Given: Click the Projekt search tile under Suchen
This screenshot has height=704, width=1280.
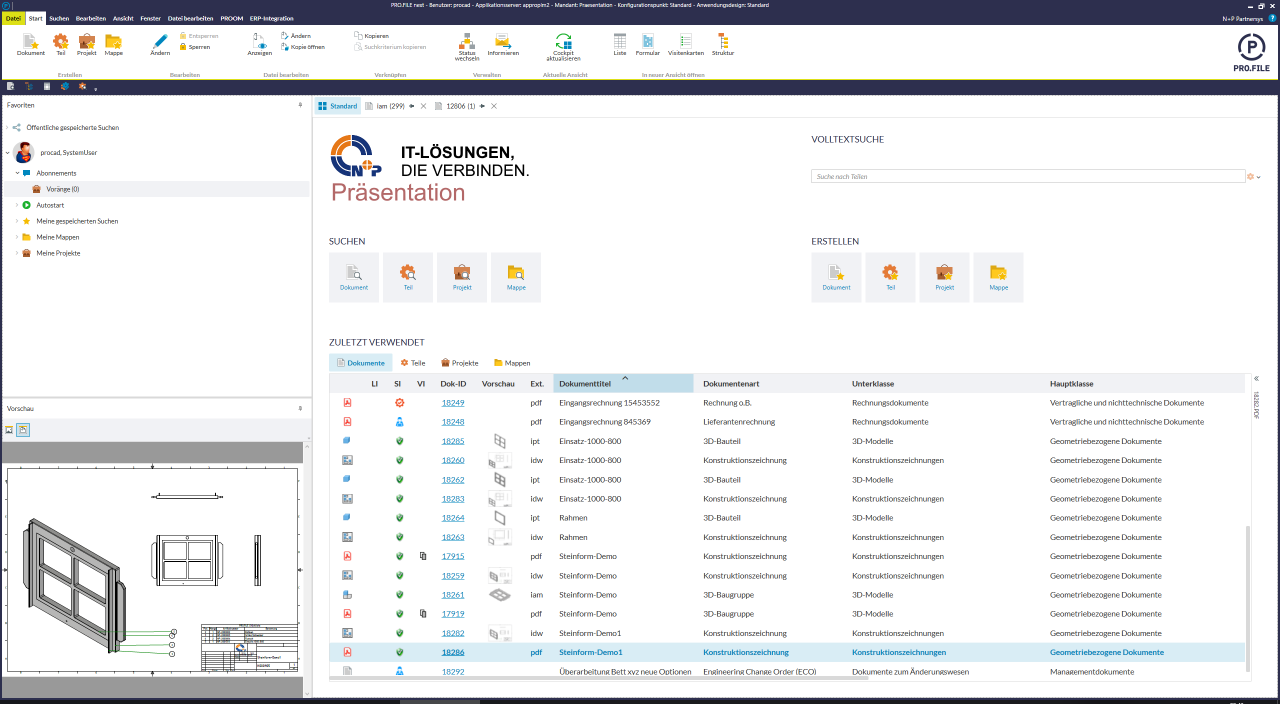Looking at the screenshot, I should tap(462, 277).
